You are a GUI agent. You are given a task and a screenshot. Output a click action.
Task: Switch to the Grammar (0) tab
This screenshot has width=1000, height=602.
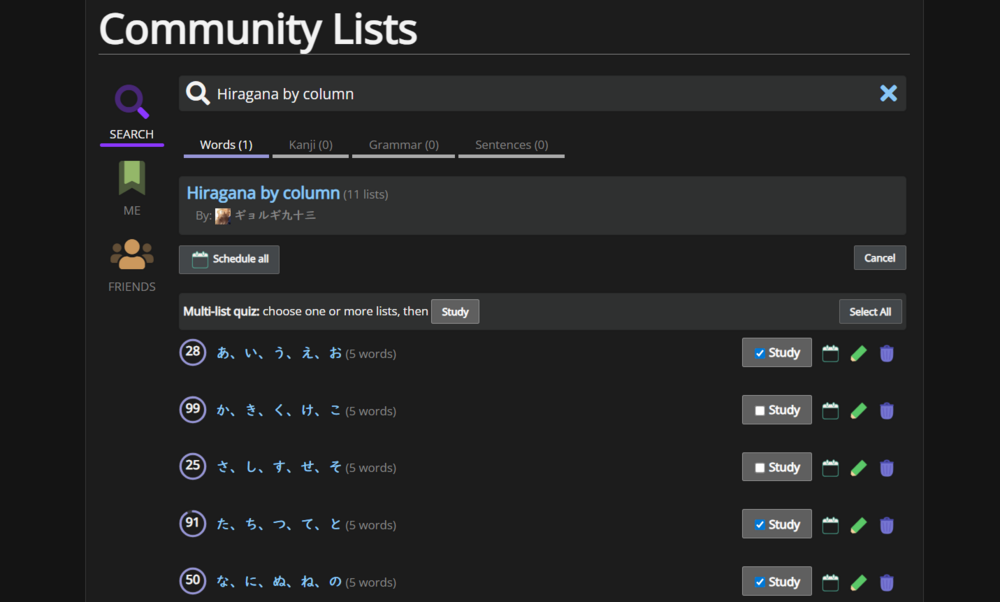click(403, 145)
